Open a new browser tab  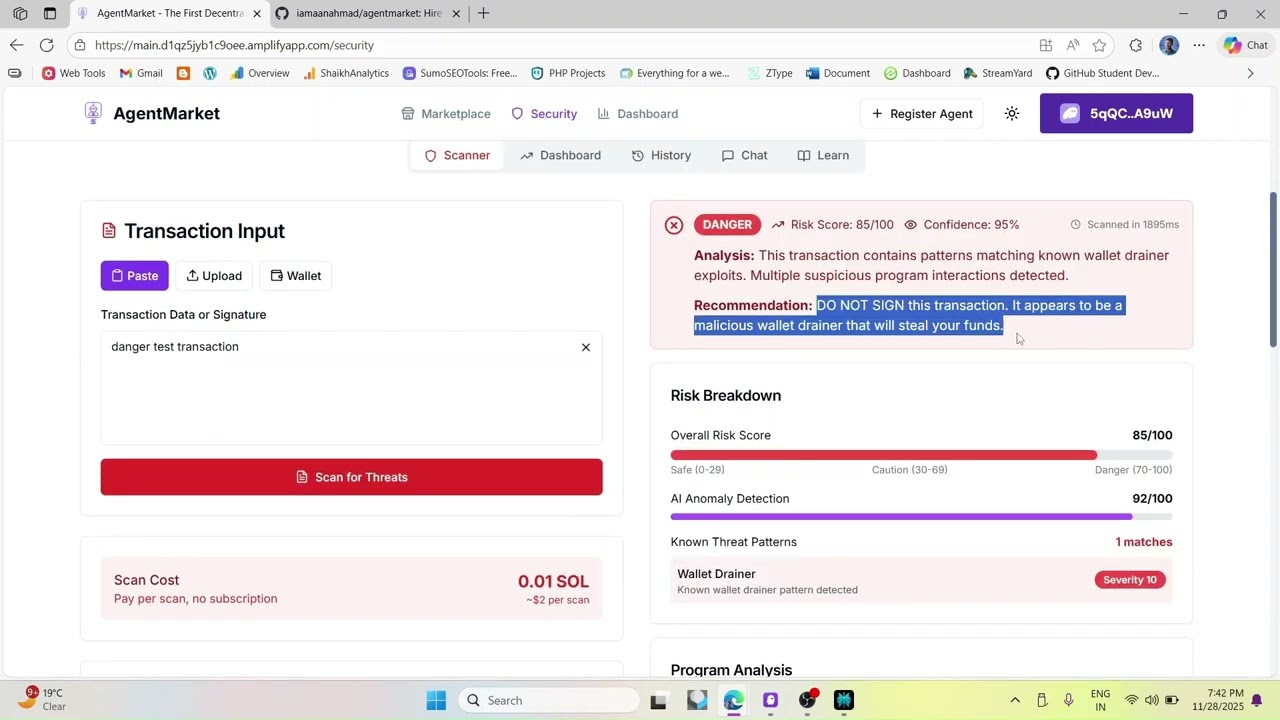(483, 14)
